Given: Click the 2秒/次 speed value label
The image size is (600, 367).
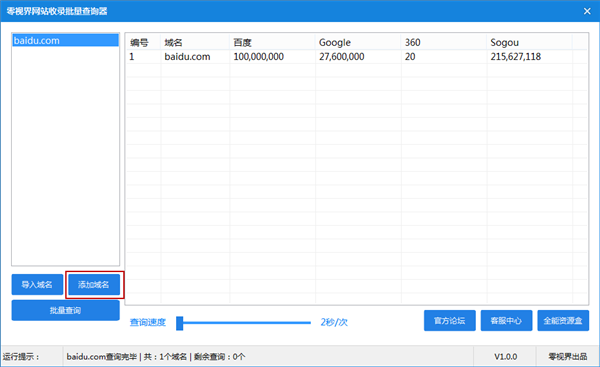Looking at the screenshot, I should click(334, 322).
